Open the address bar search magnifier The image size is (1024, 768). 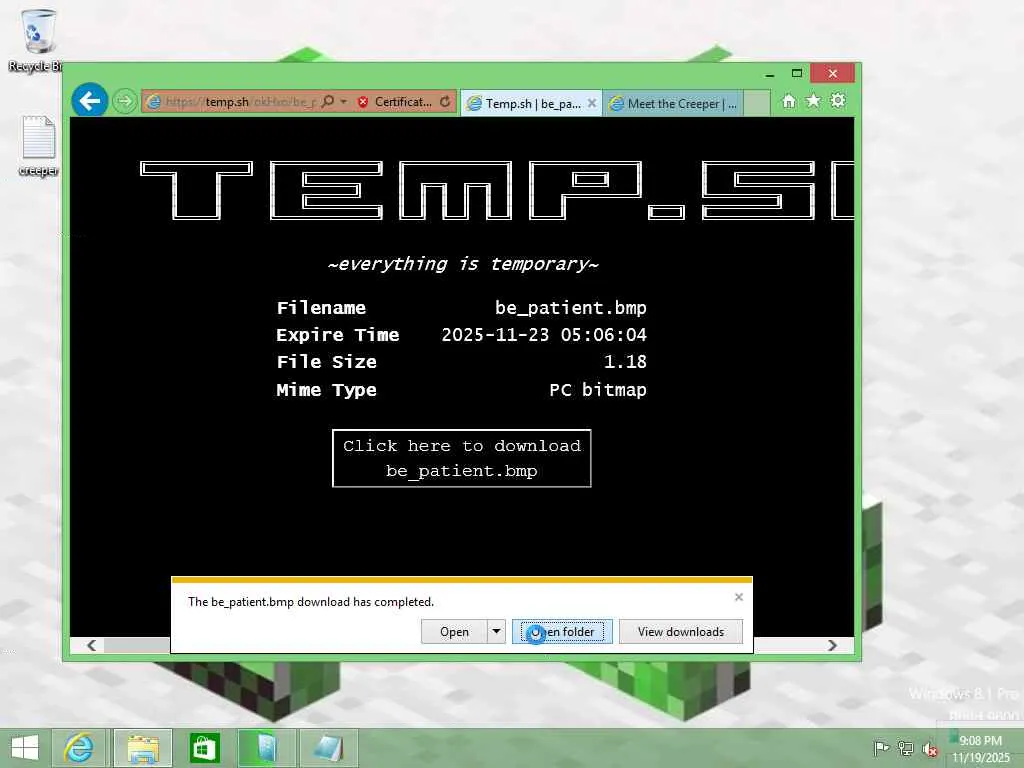tap(328, 101)
